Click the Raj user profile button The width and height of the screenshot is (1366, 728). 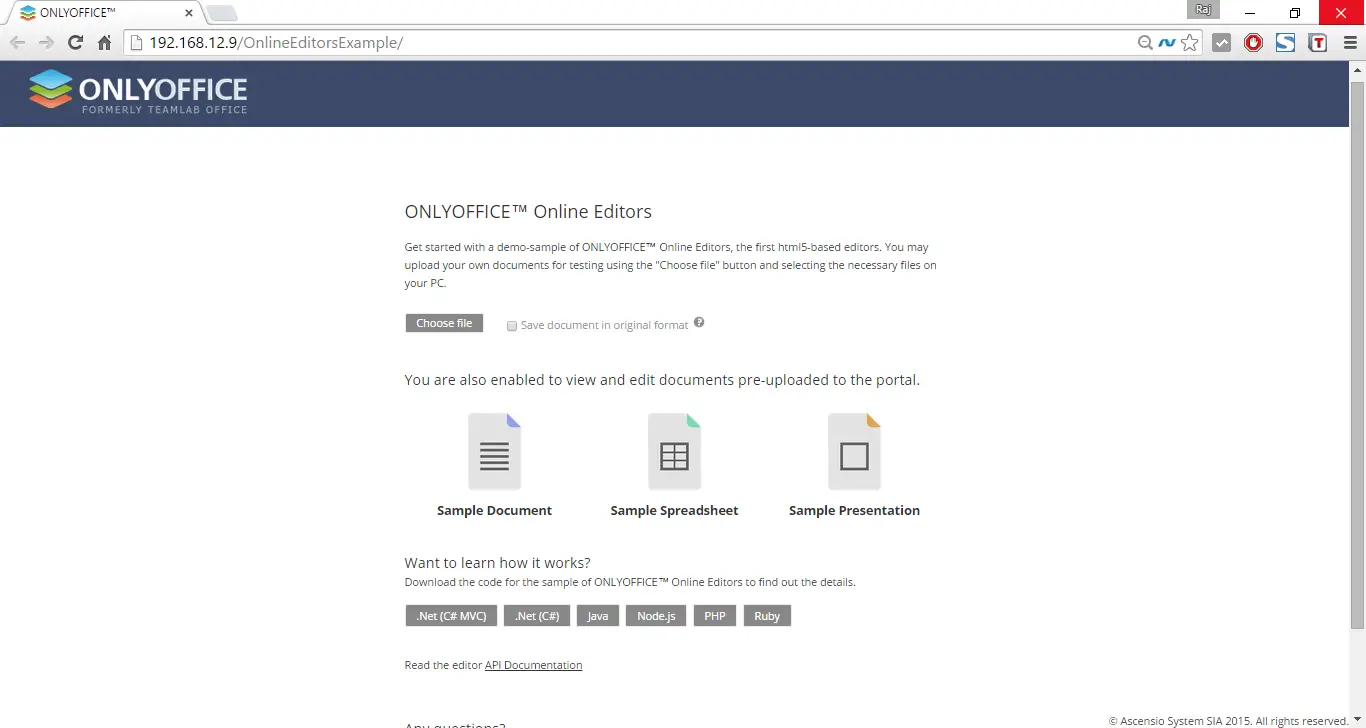point(1205,10)
